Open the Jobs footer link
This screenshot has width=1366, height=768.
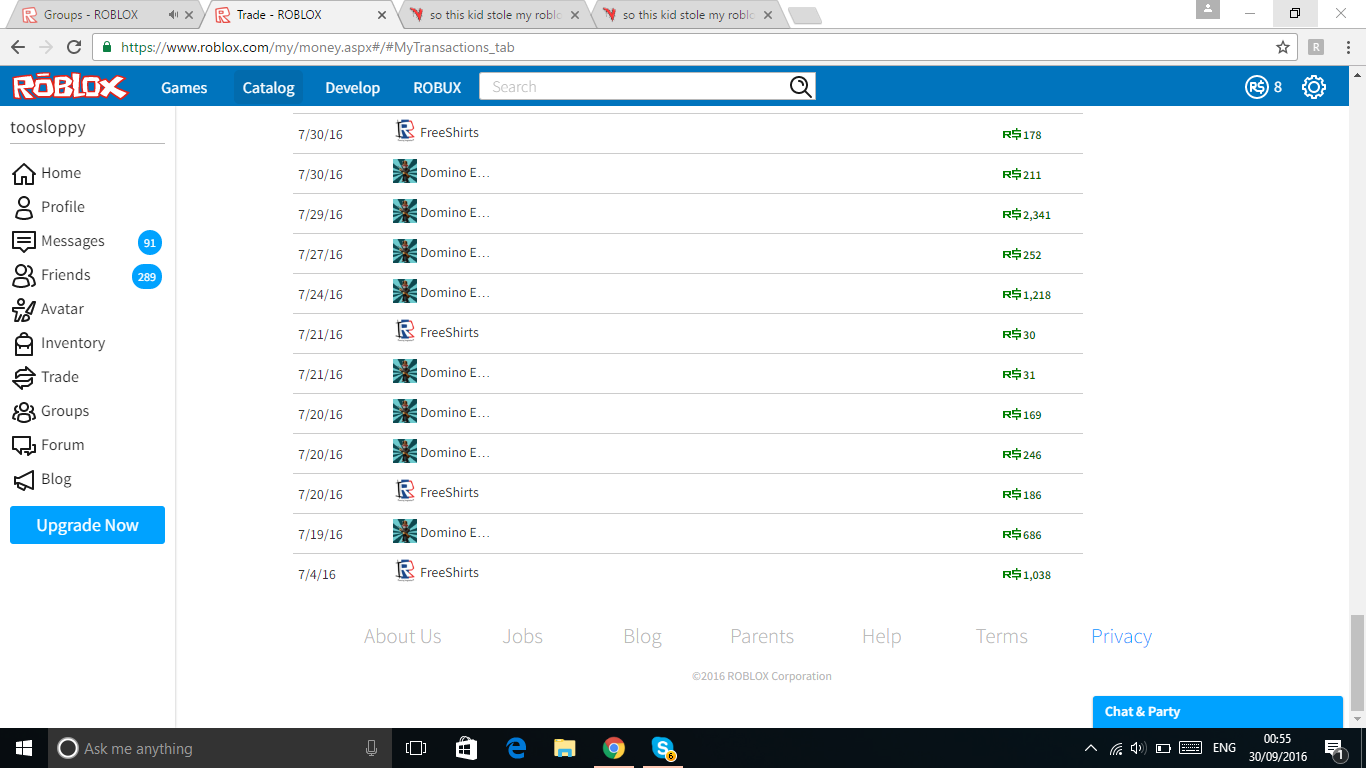(523, 636)
